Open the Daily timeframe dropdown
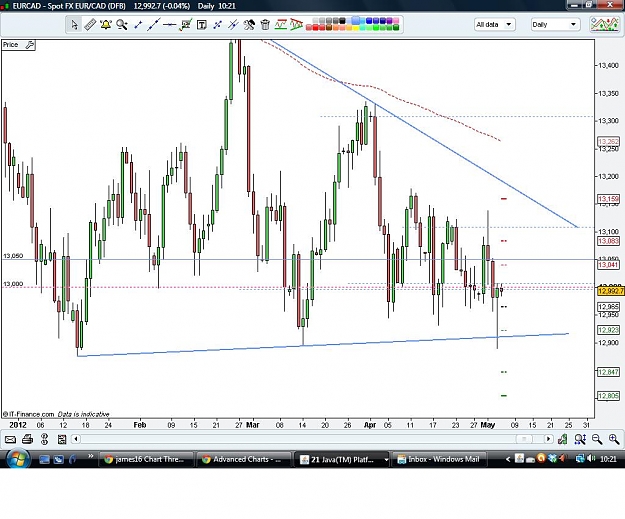Viewport: 625px width, 519px height. coord(555,24)
